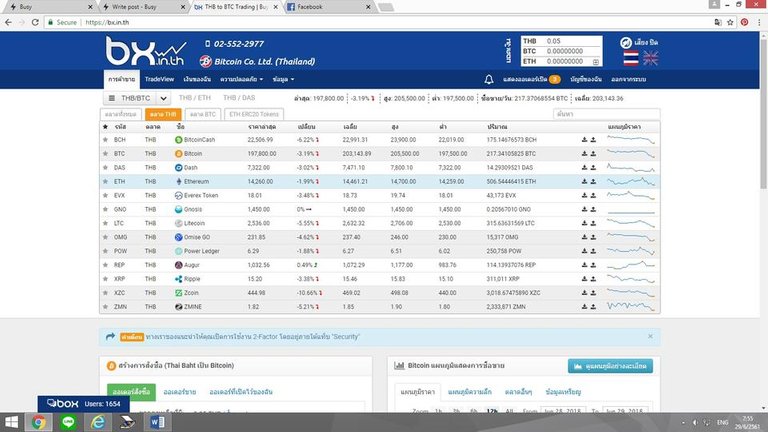The width and height of the screenshot is (768, 432).
Task: Click the Everex Token icon
Action: pos(179,195)
